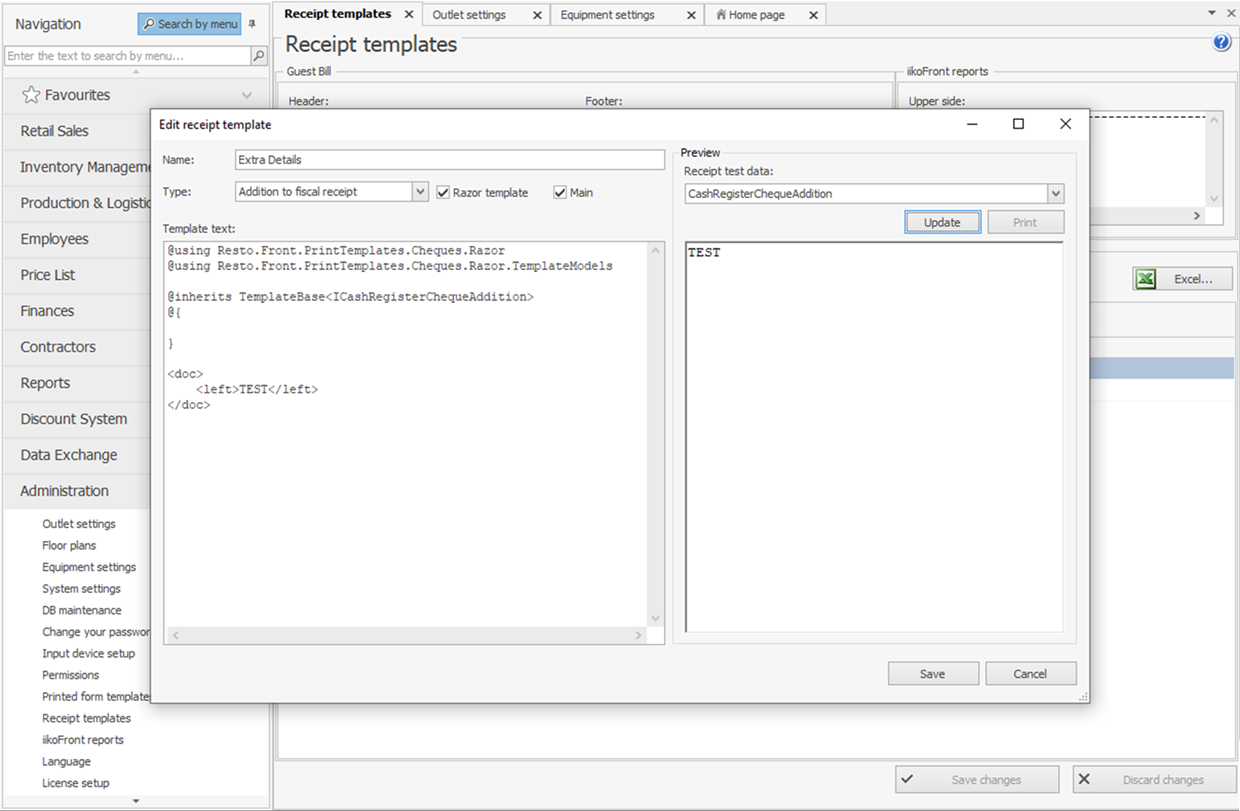Expand the Receipt test data dropdown
This screenshot has width=1240, height=811.
(1056, 194)
